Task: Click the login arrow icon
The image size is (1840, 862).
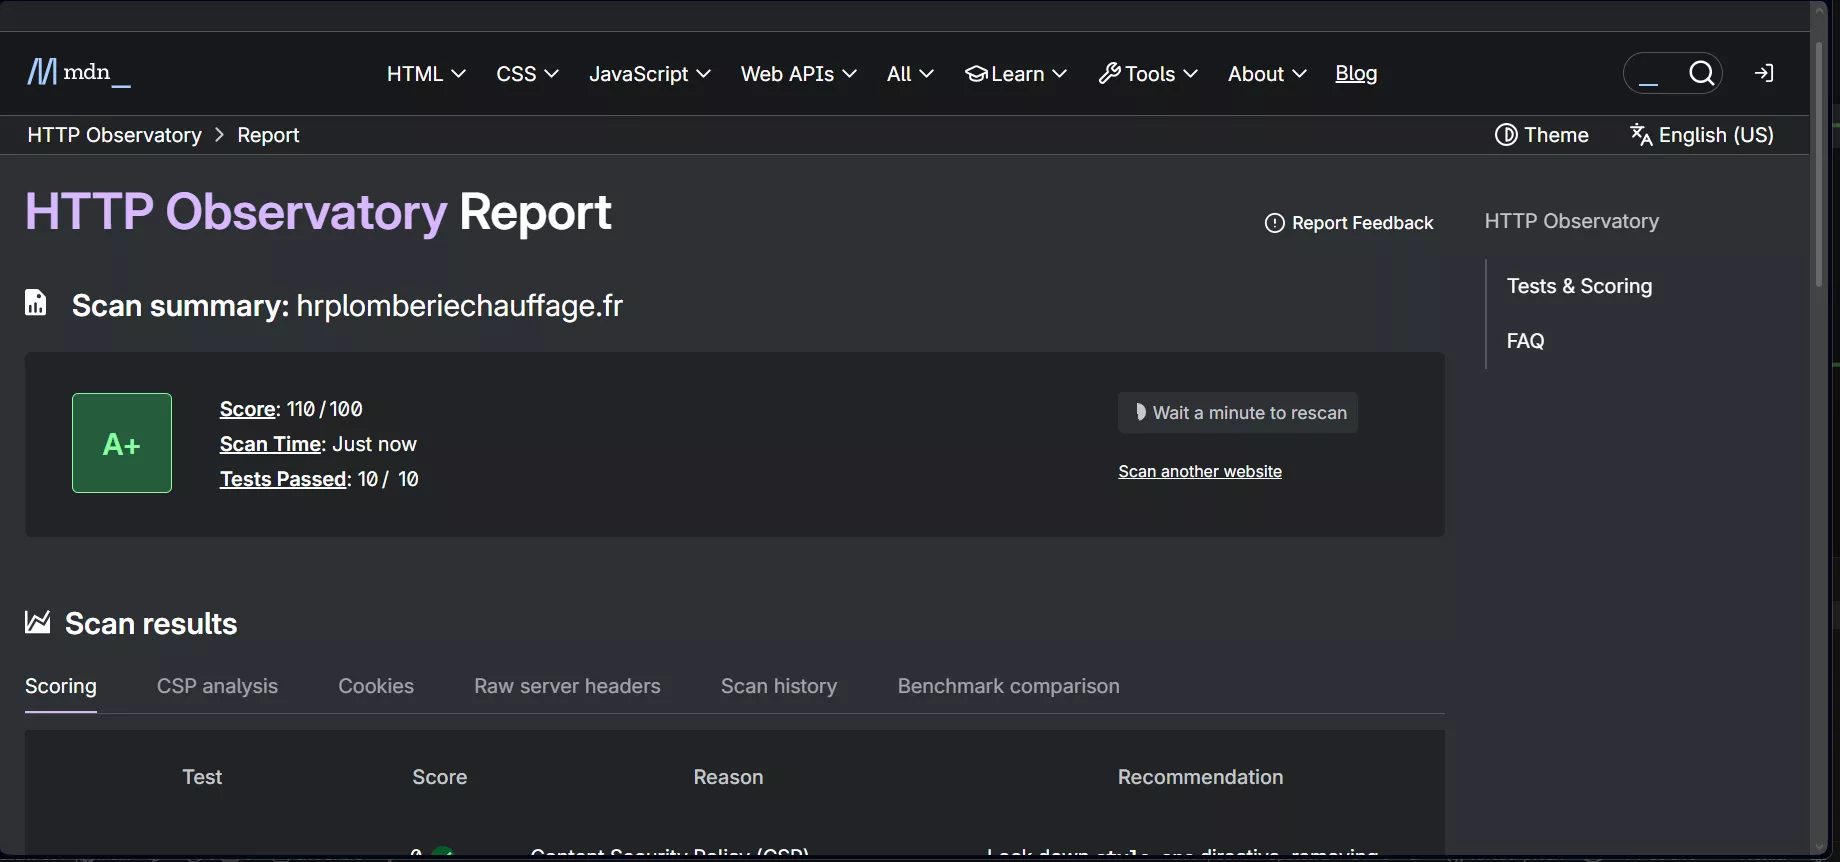Action: click(x=1765, y=73)
